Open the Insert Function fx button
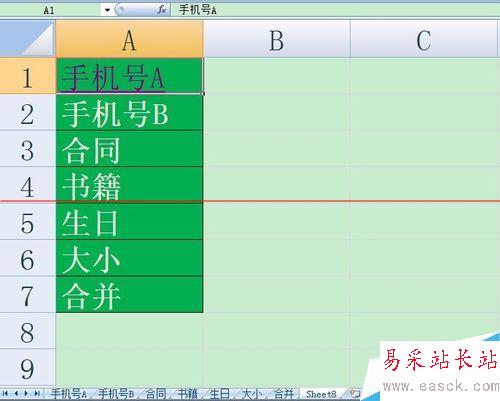The height and width of the screenshot is (401, 500). (162, 10)
